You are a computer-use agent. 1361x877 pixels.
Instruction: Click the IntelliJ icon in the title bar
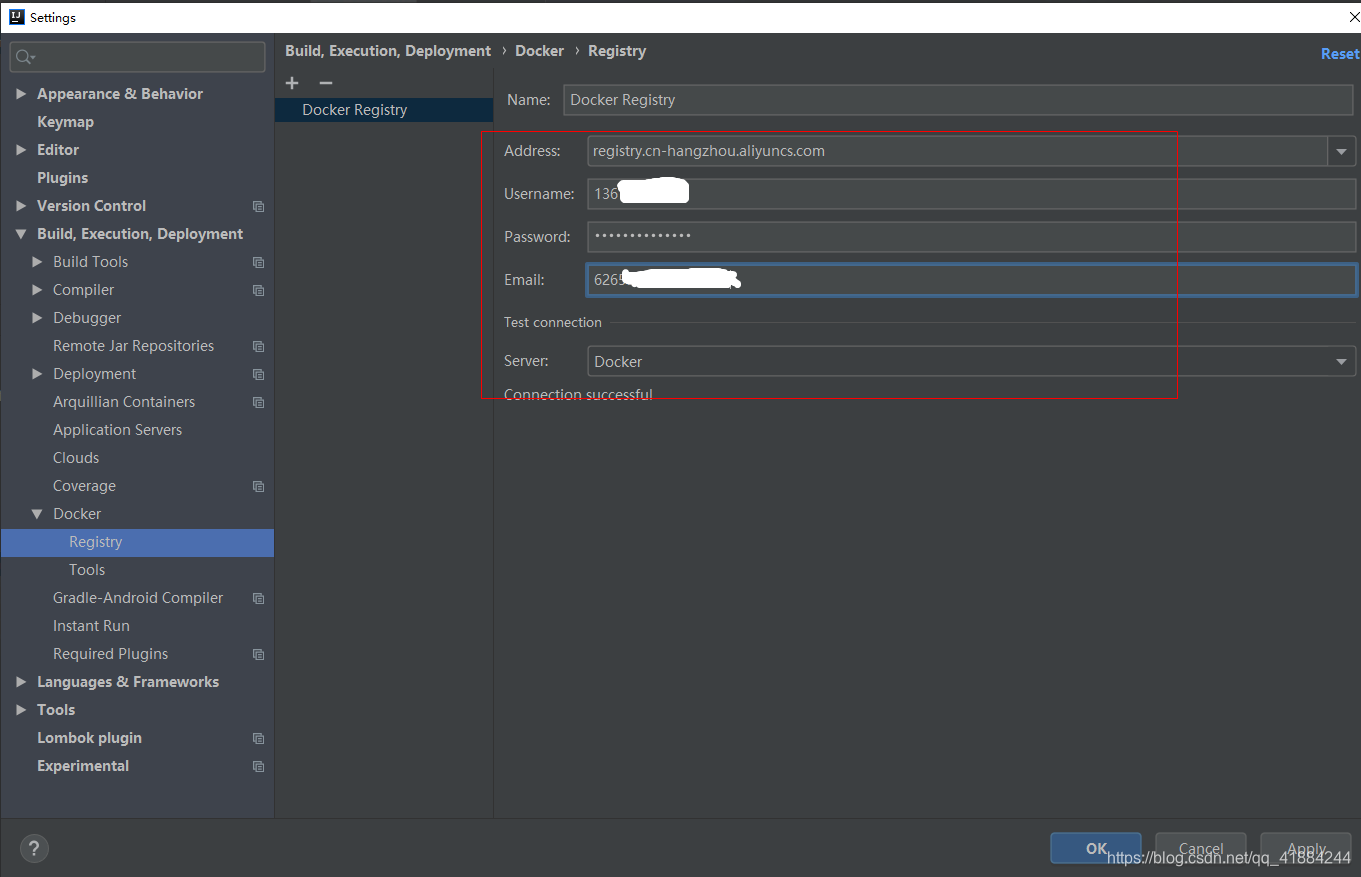pyautogui.click(x=16, y=17)
